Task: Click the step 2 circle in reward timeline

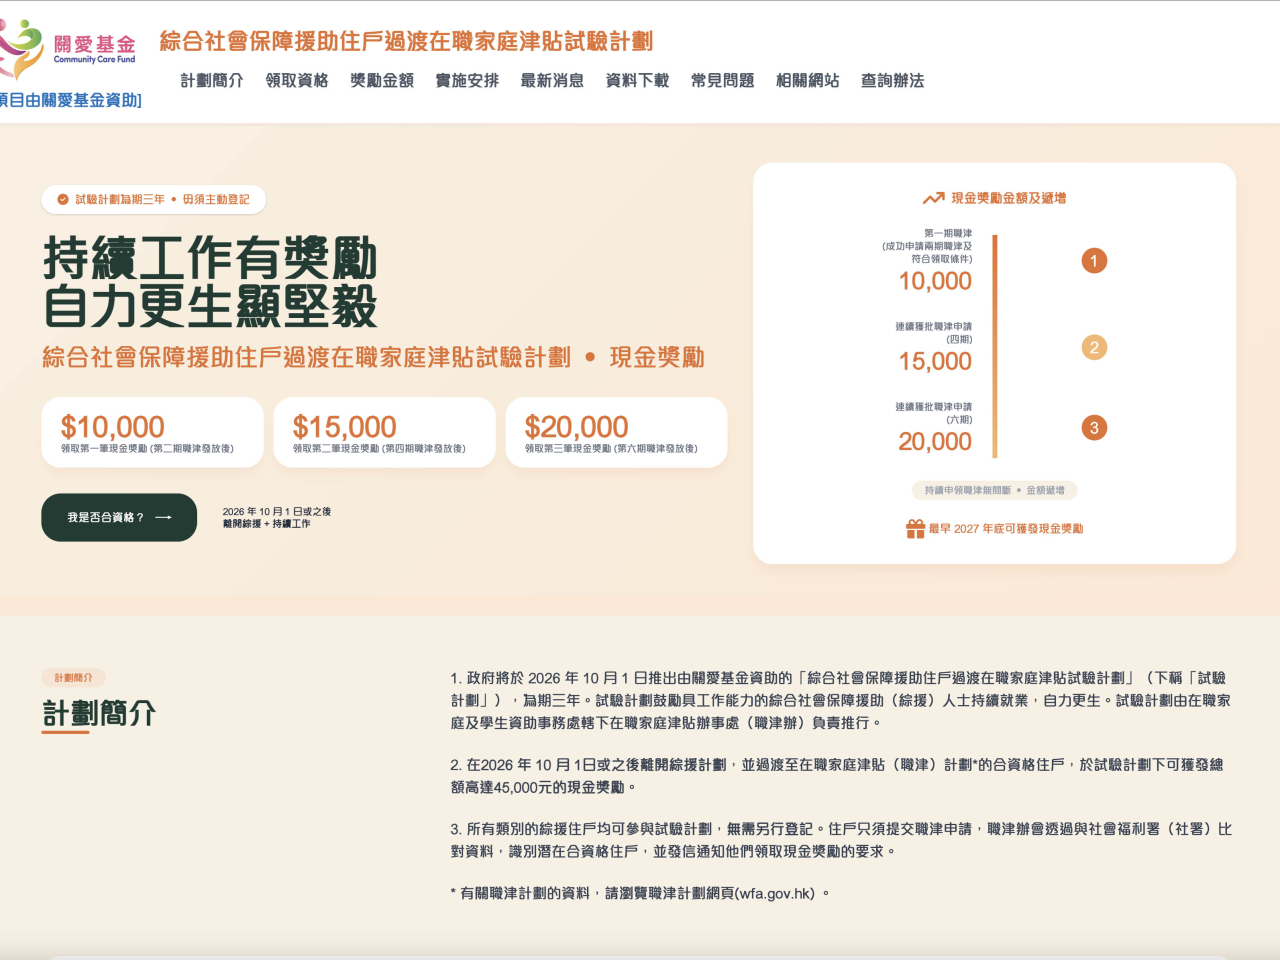Action: tap(1094, 347)
